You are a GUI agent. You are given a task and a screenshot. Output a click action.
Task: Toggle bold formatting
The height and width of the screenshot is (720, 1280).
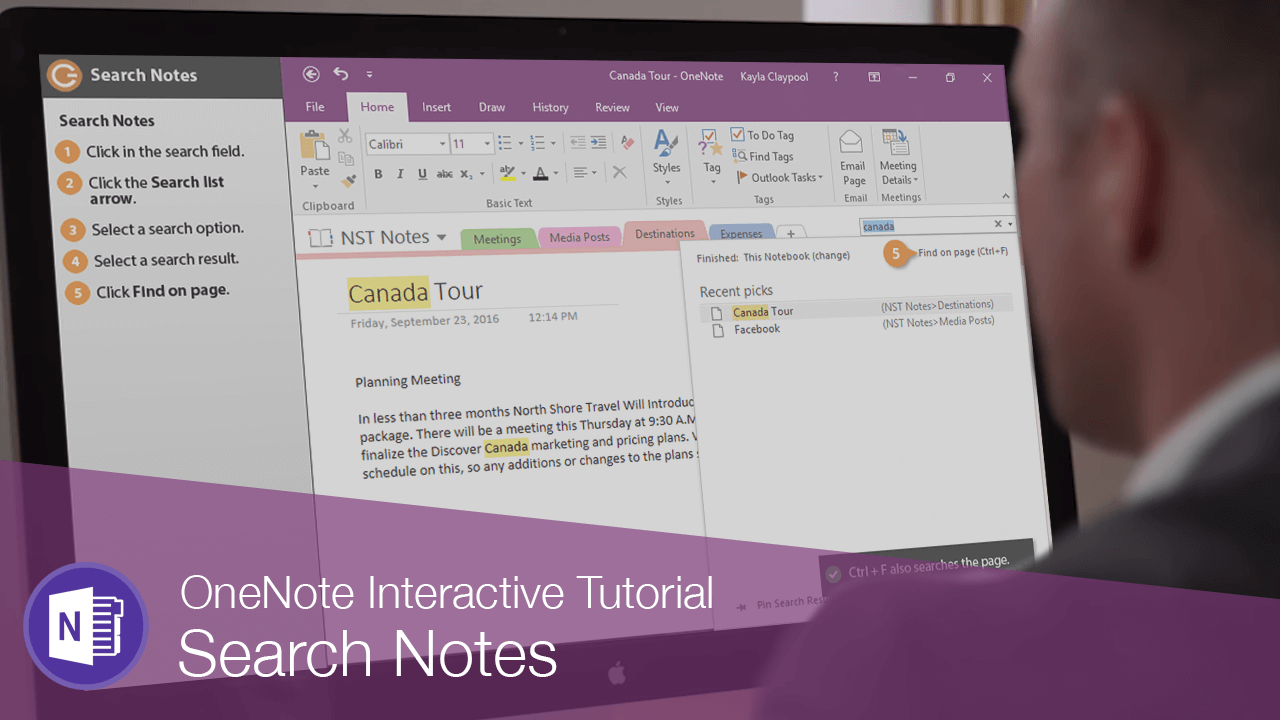click(x=378, y=173)
